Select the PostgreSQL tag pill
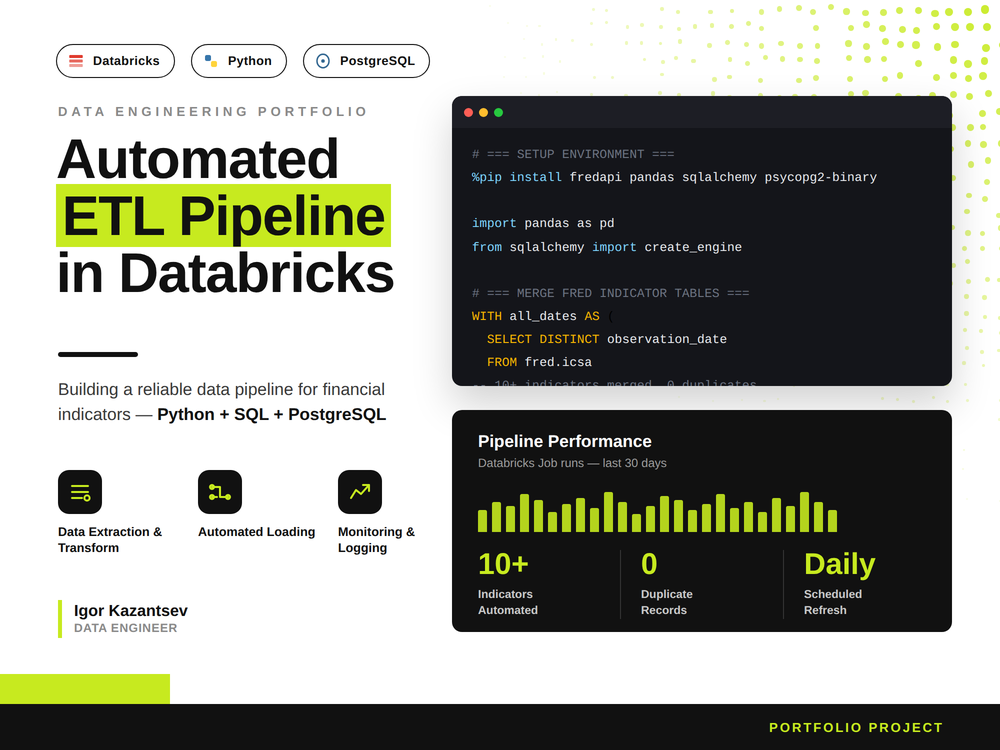This screenshot has height=750, width=1000. (x=366, y=61)
